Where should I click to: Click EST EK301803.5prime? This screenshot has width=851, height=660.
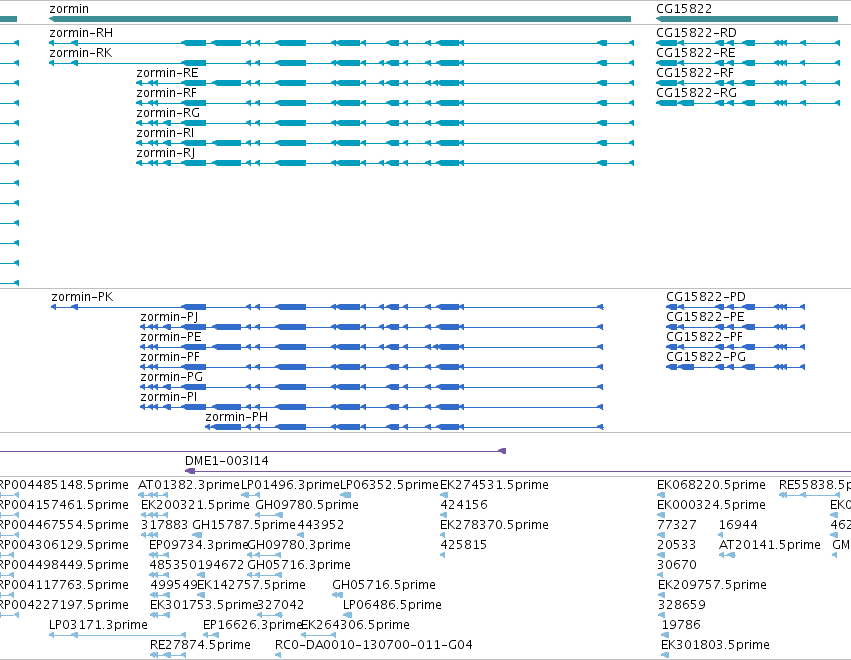[715, 645]
